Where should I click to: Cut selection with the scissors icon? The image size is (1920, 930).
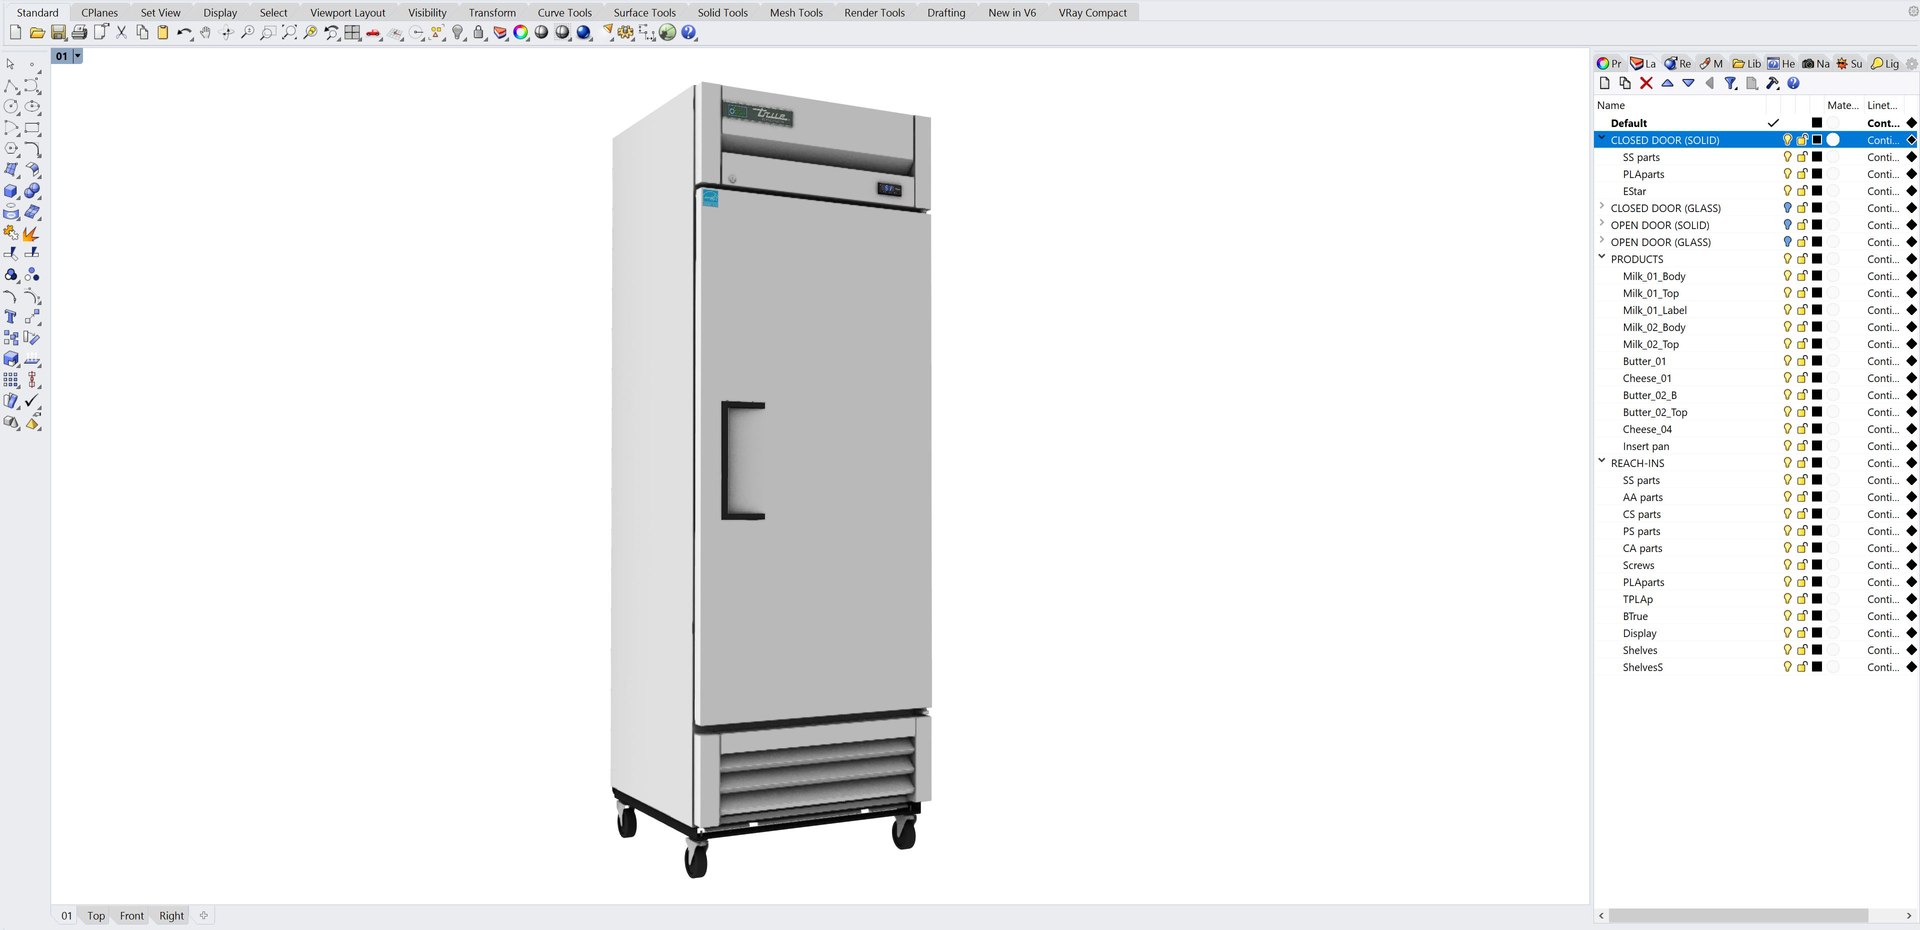point(121,33)
